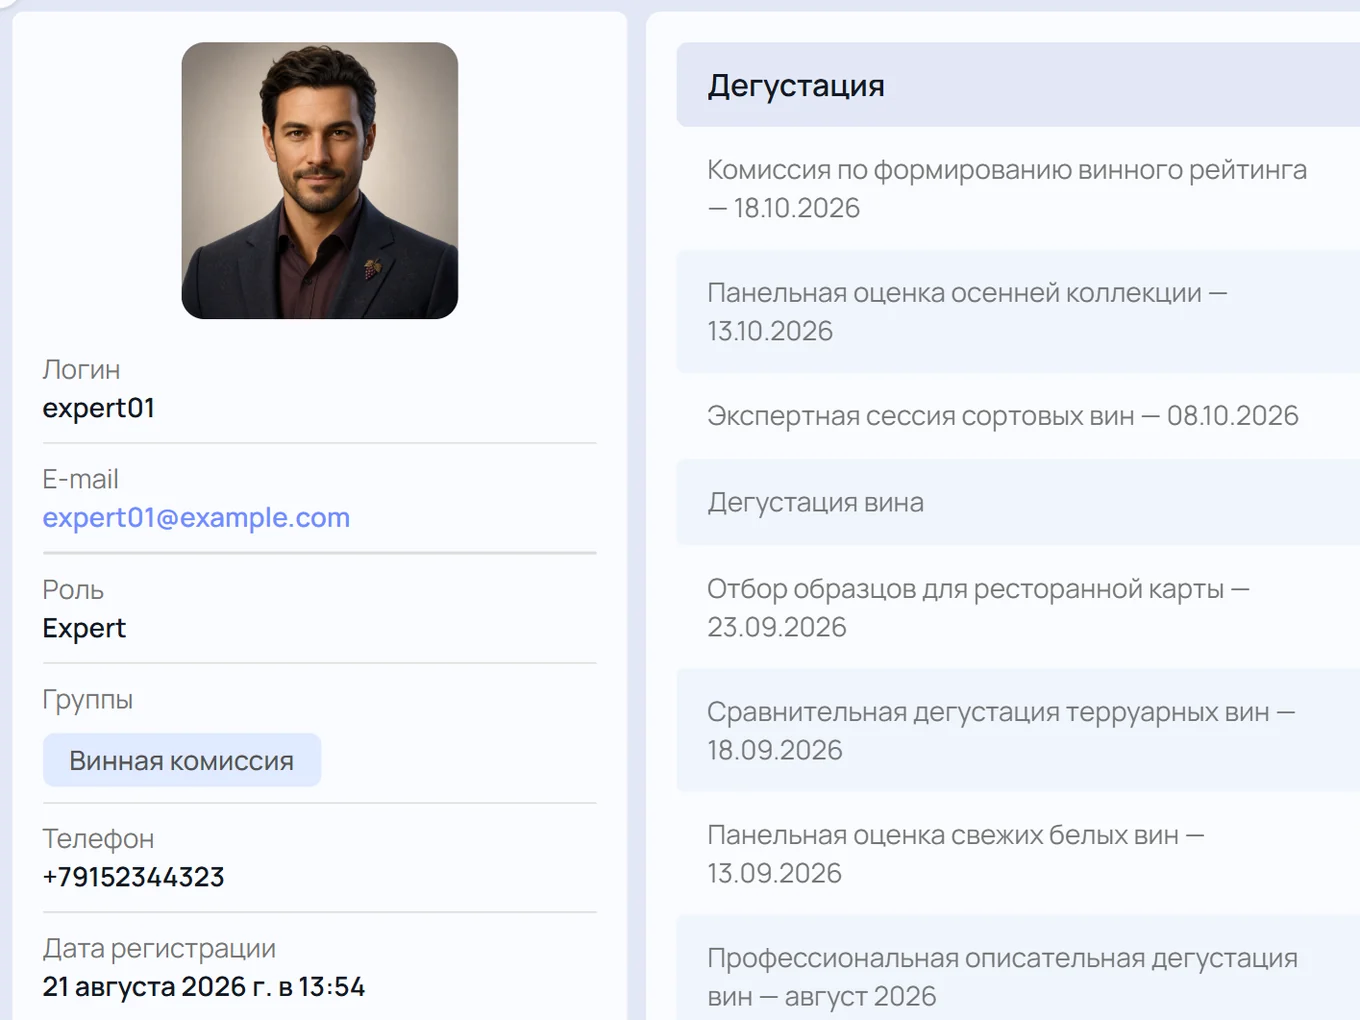Select Панельная оценка свежих белых вин entry
This screenshot has width=1360, height=1020.
pyautogui.click(x=1018, y=854)
